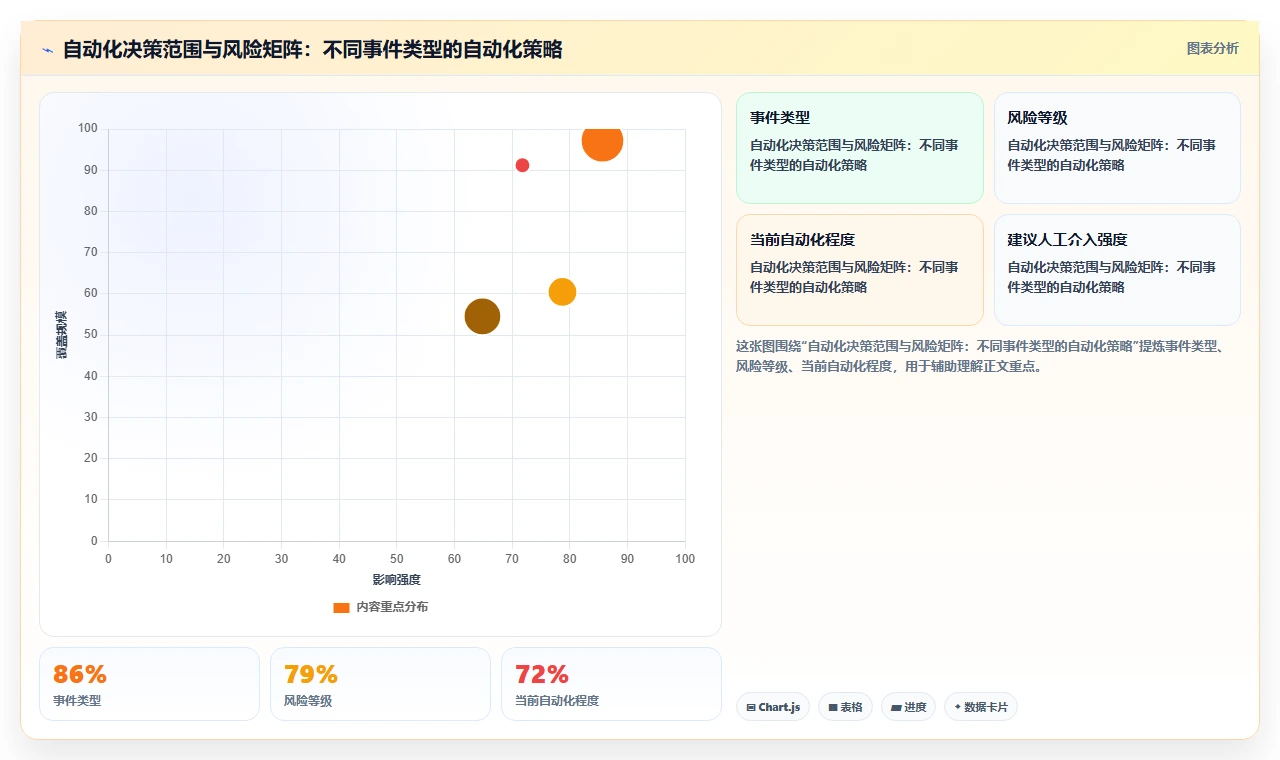Click the main title 自动化决策范围与风险矩阵

tap(312, 49)
